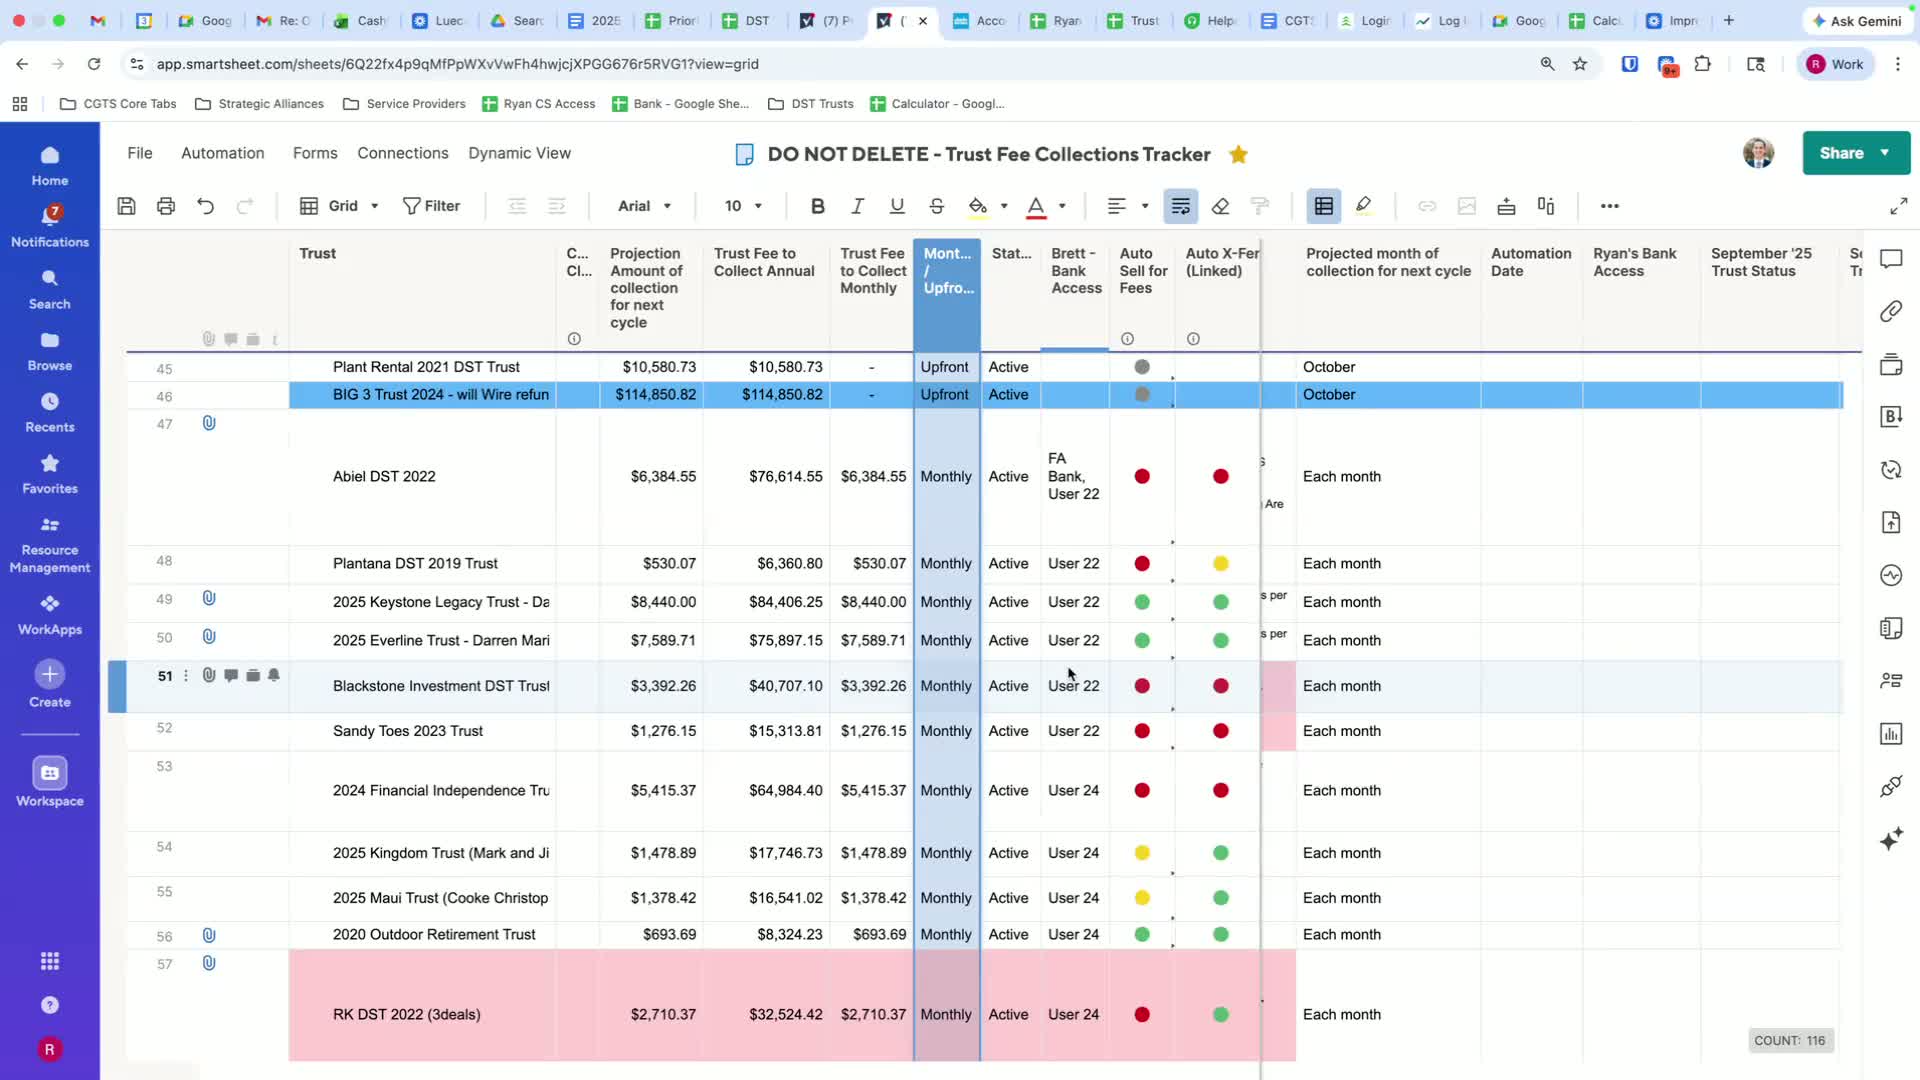Click the Filter button
Image resolution: width=1920 pixels, height=1080 pixels.
click(x=431, y=206)
